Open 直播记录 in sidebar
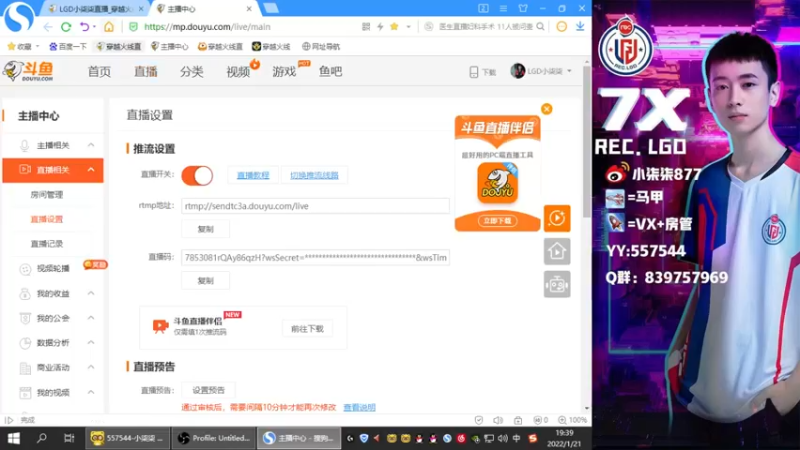This screenshot has width=800, height=450. [46, 243]
